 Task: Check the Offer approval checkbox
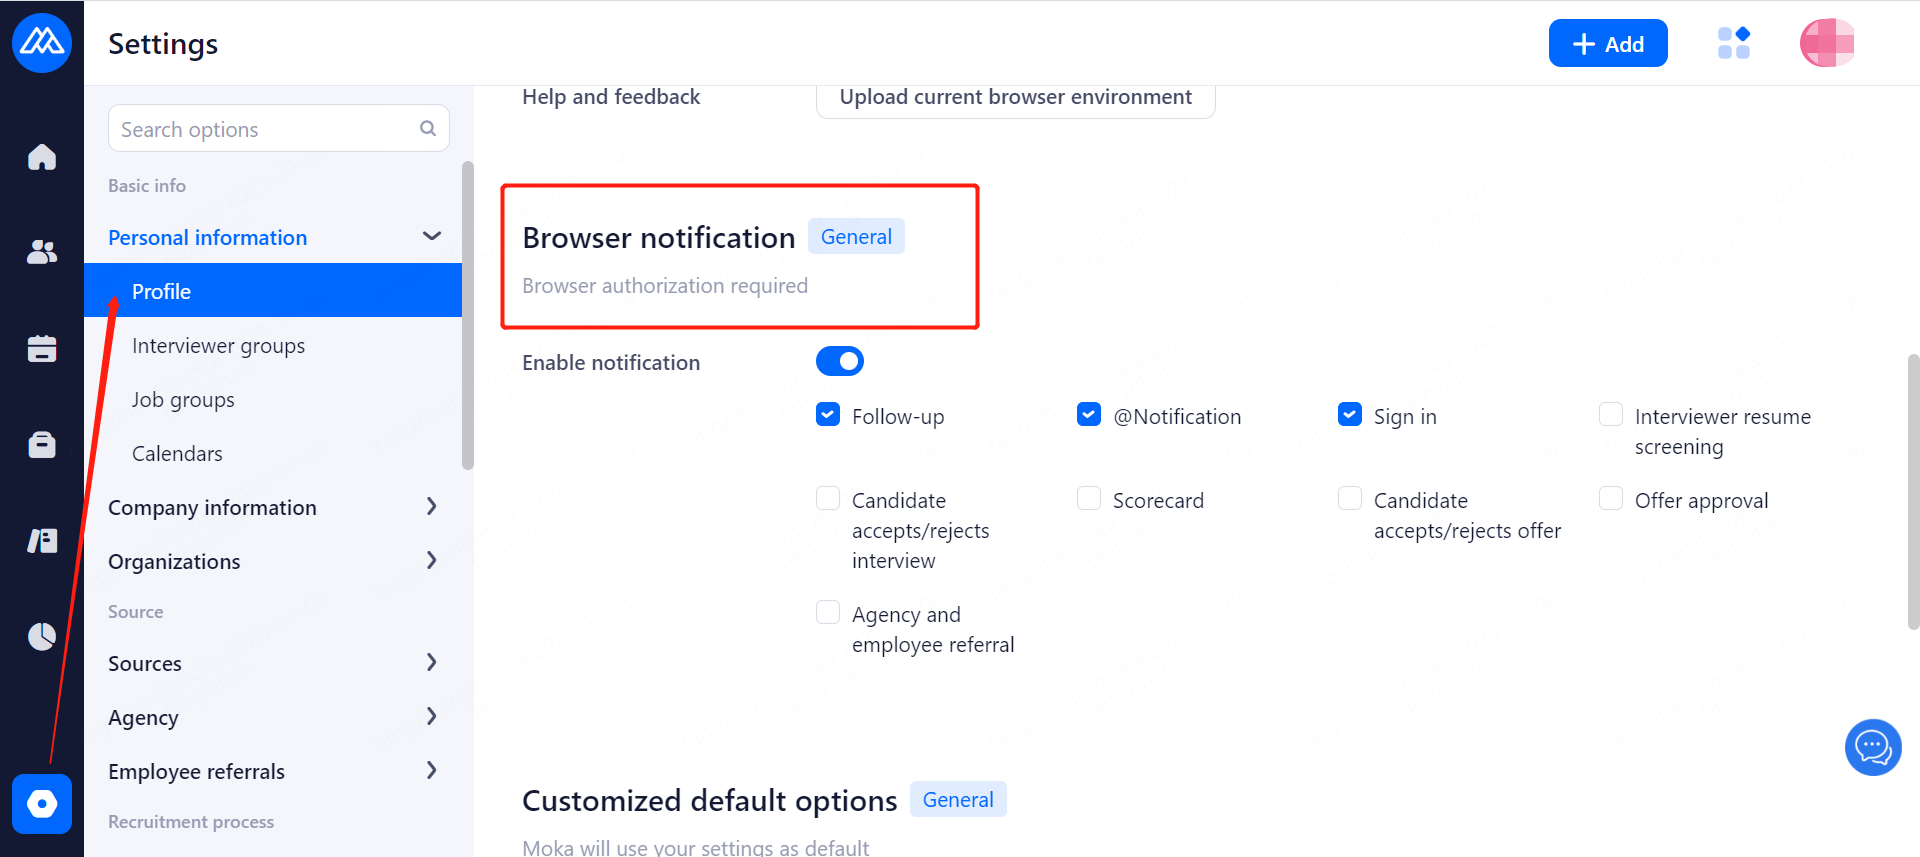1611,498
